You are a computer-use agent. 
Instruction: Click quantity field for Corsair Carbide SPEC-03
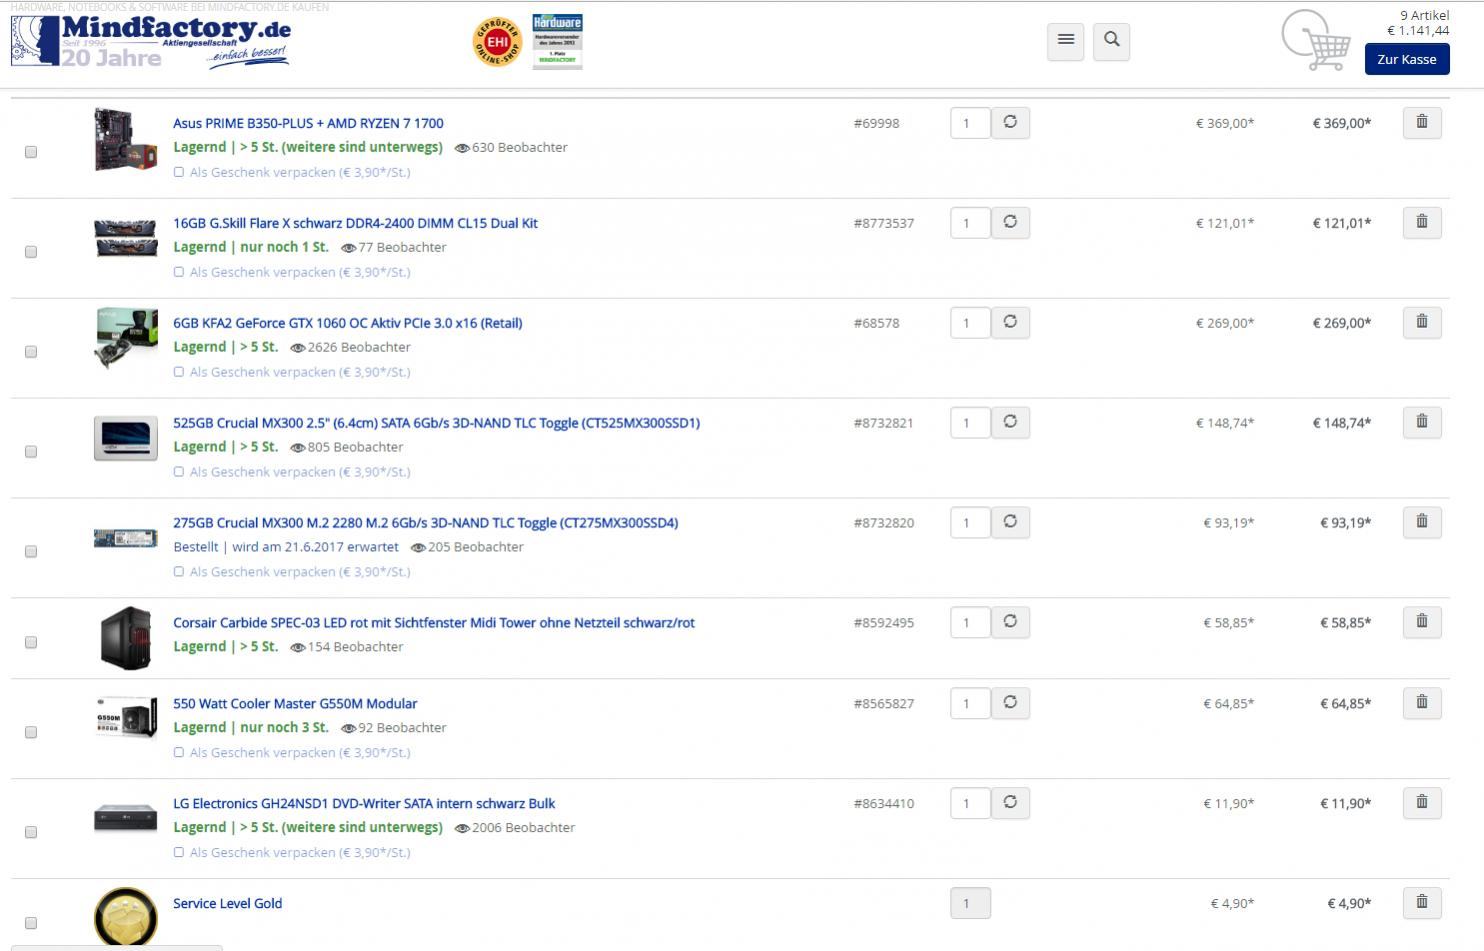[970, 623]
